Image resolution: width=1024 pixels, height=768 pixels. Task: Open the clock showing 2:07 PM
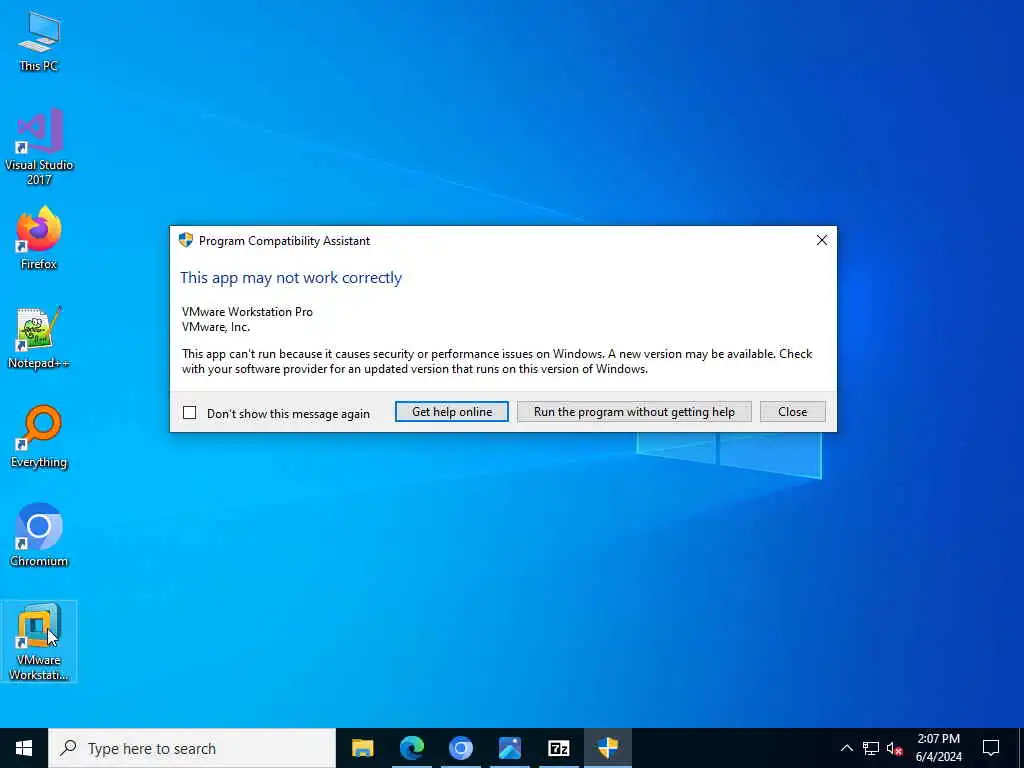(x=938, y=748)
